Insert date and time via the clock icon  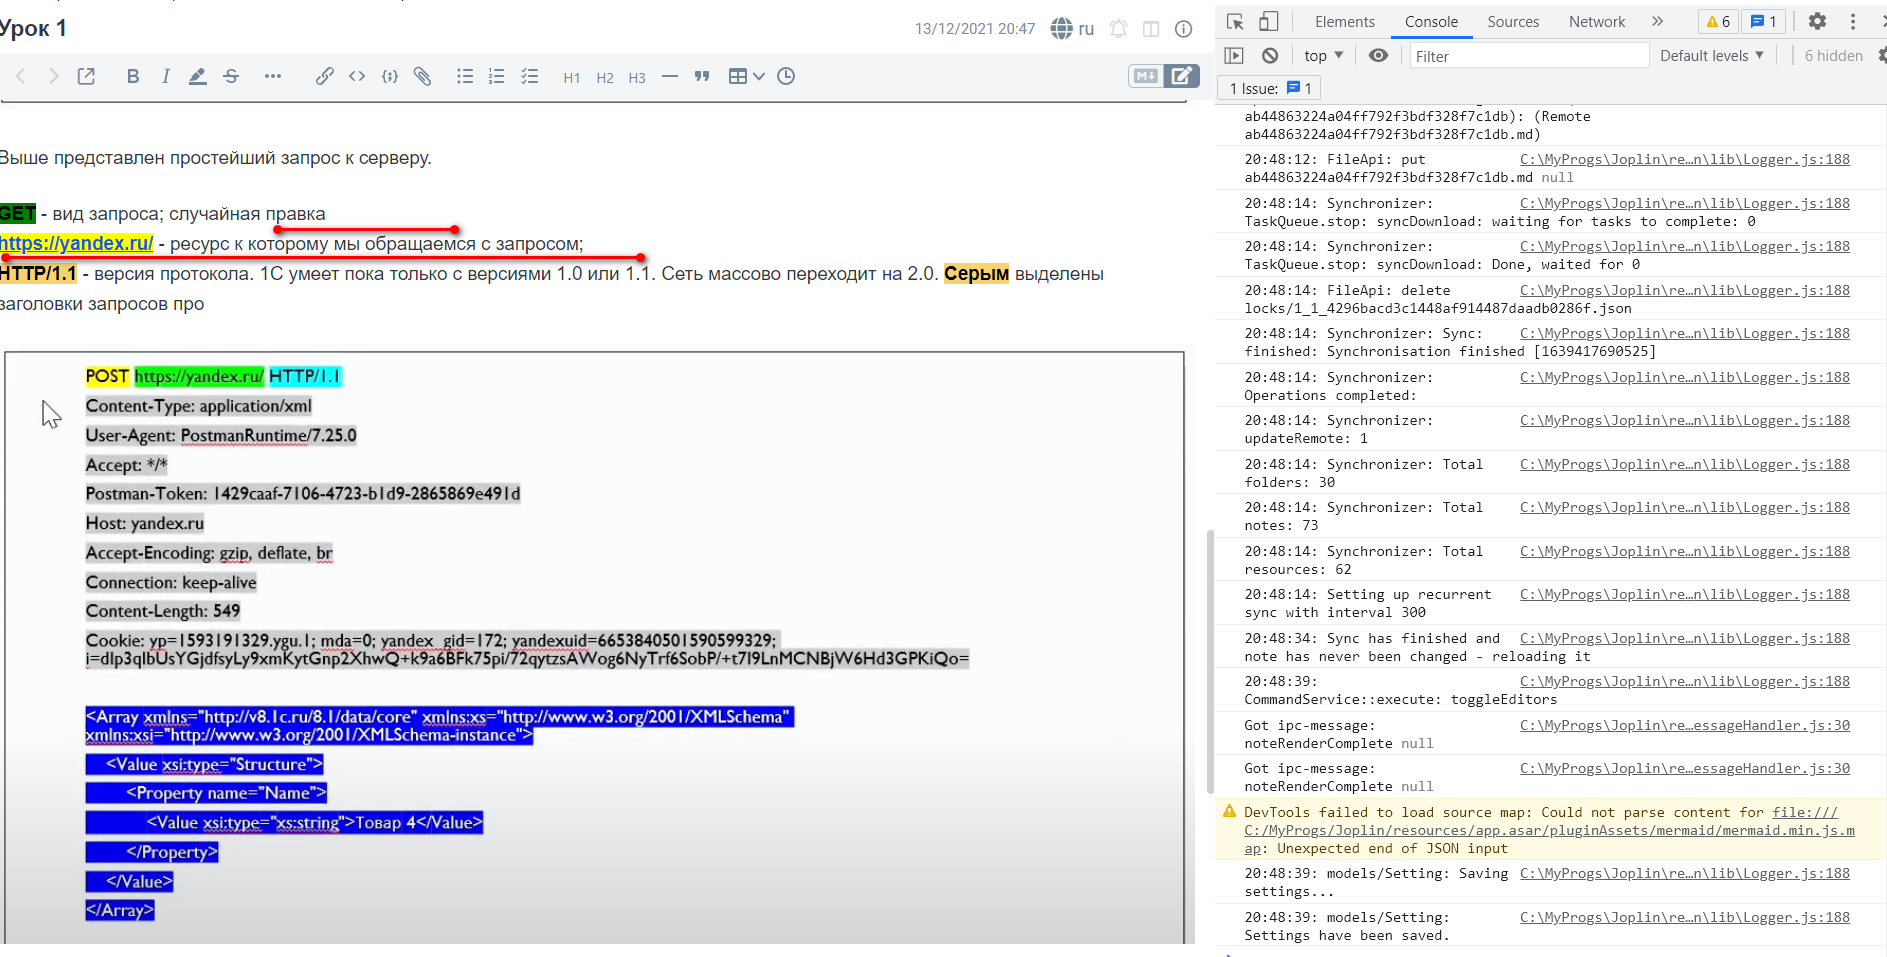click(x=786, y=76)
